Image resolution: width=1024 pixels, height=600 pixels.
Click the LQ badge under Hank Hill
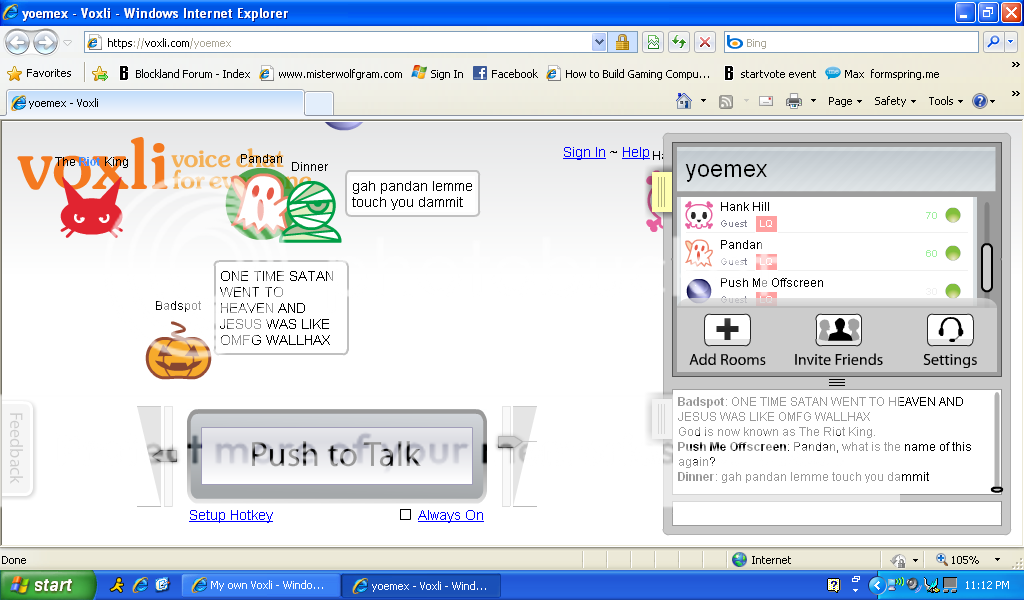766,224
